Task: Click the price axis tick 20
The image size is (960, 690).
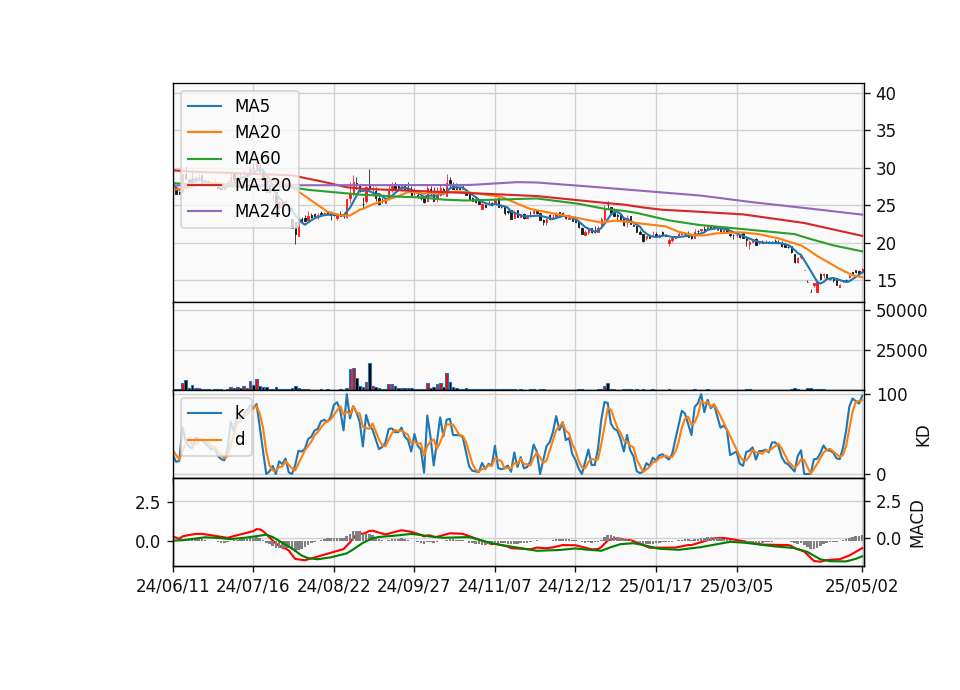Action: click(885, 244)
